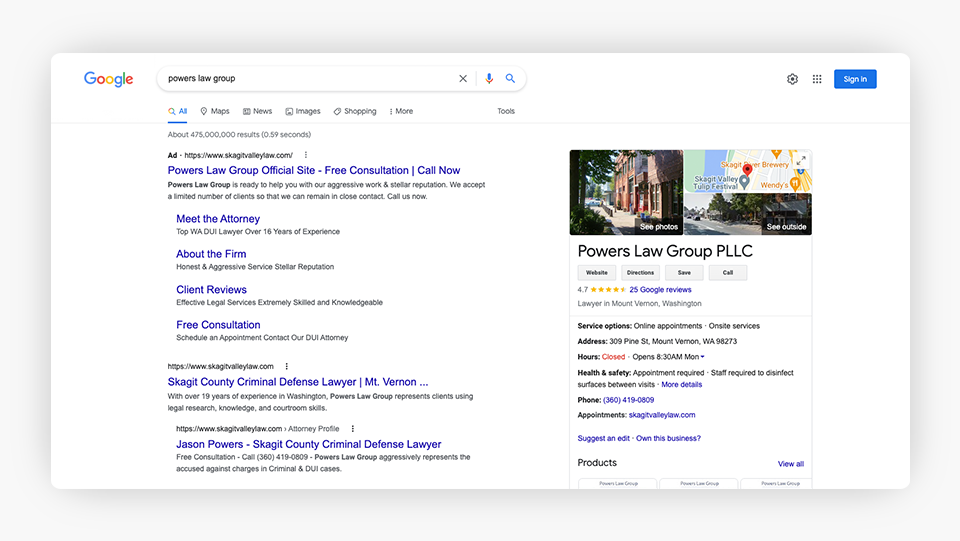Open the Google apps grid

[817, 79]
